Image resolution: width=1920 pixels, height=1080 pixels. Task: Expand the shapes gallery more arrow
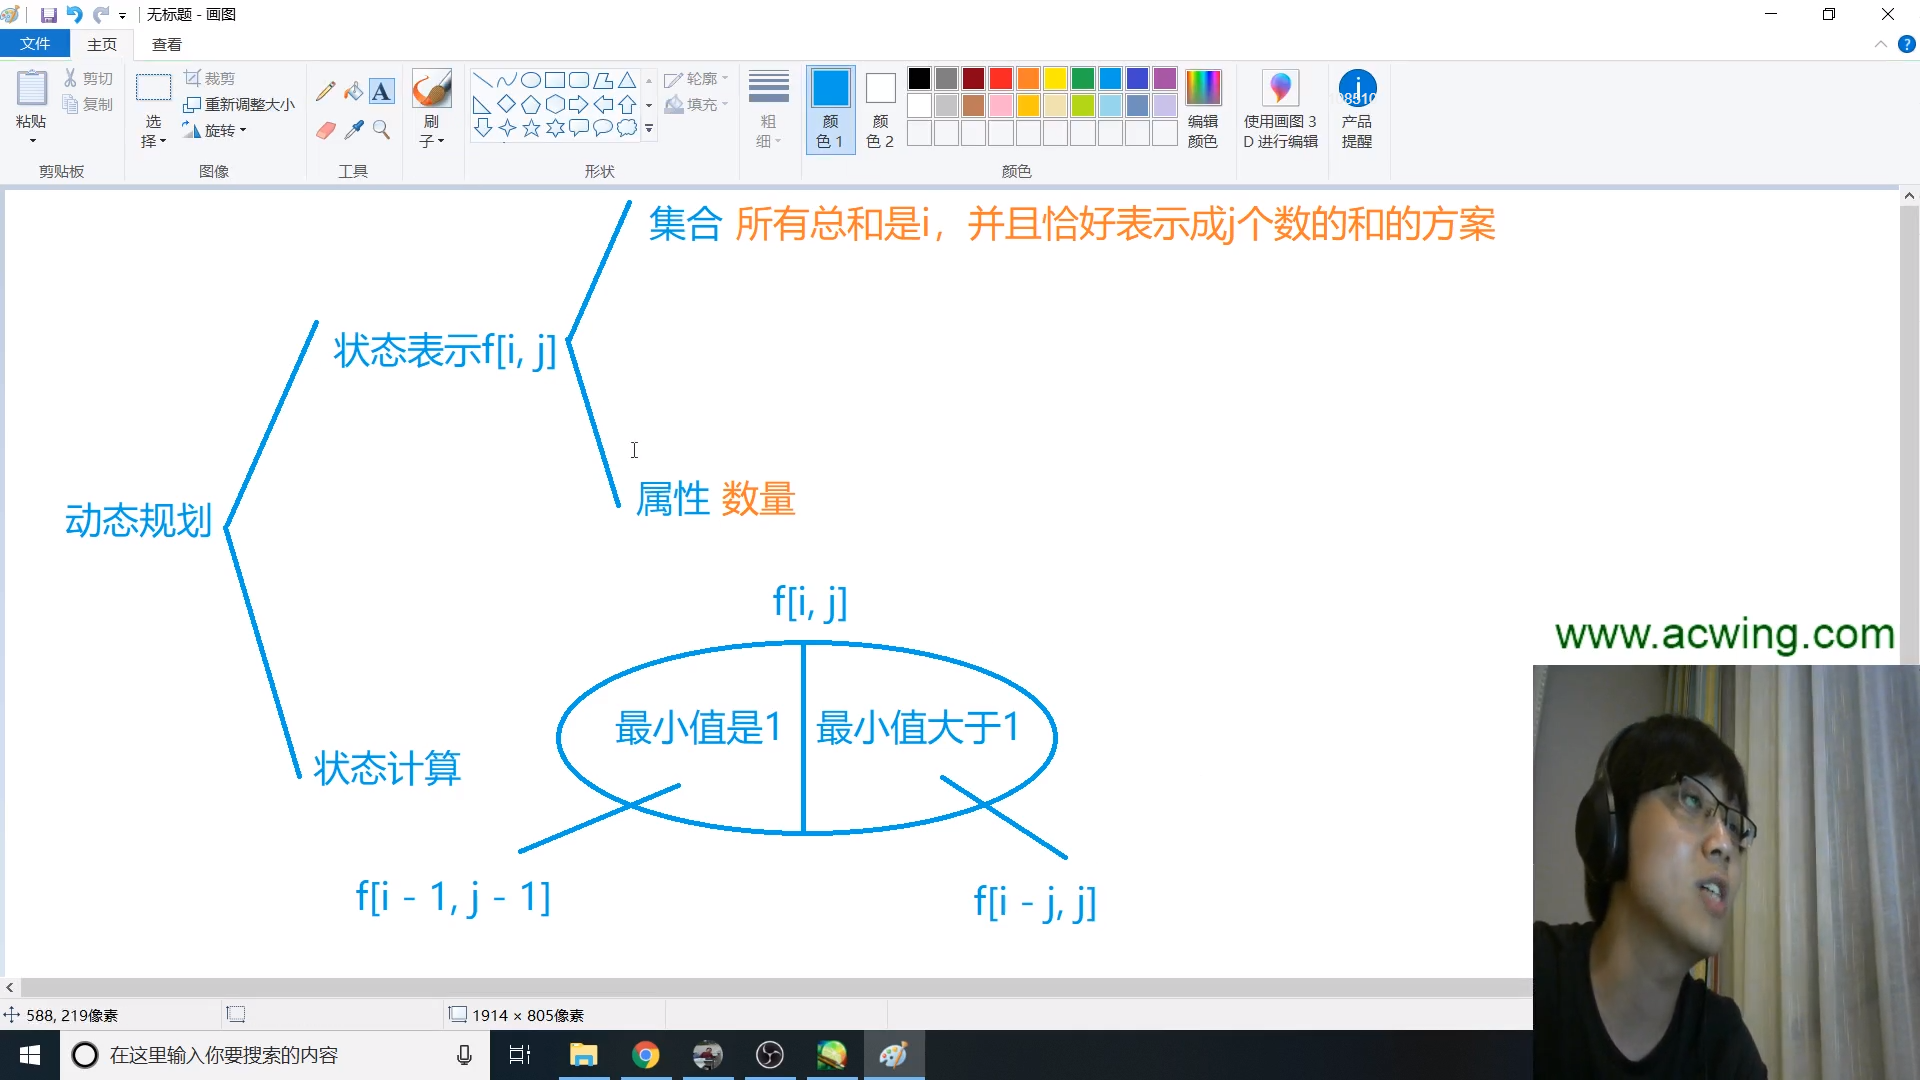(x=649, y=128)
